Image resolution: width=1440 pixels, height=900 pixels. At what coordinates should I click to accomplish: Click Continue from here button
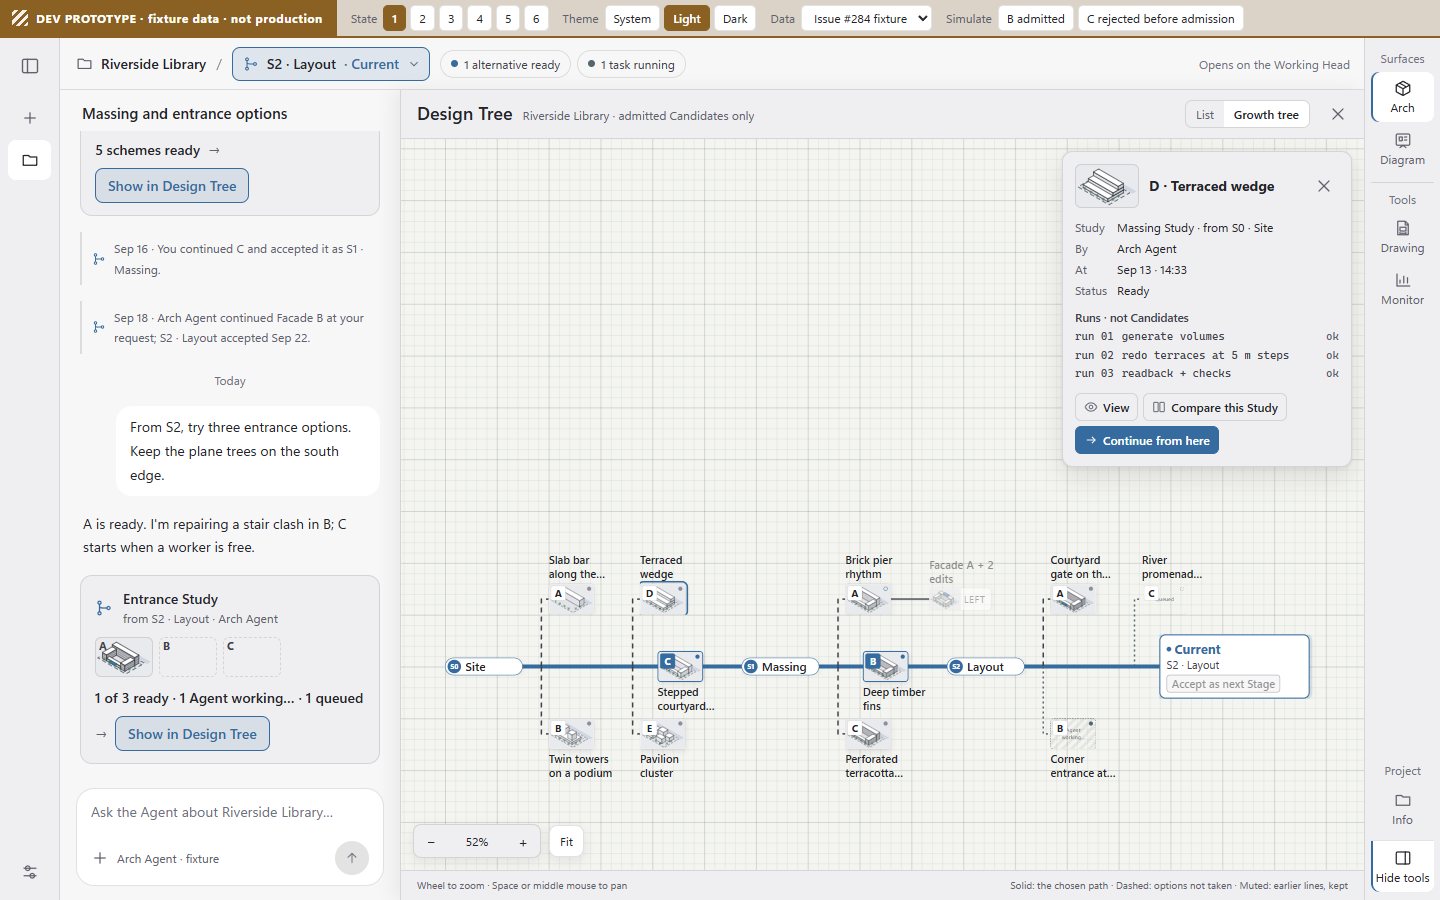pyautogui.click(x=1147, y=440)
